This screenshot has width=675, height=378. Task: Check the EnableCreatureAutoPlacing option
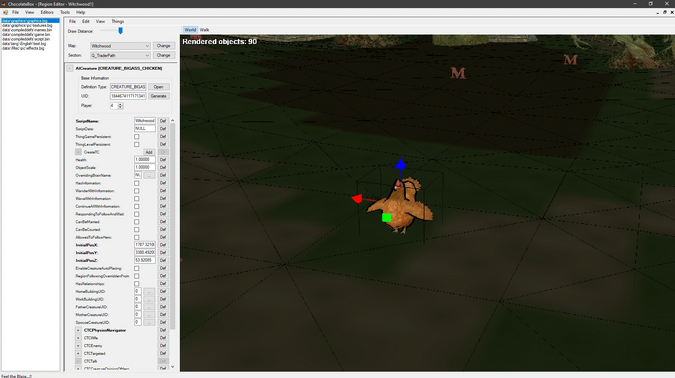point(136,268)
